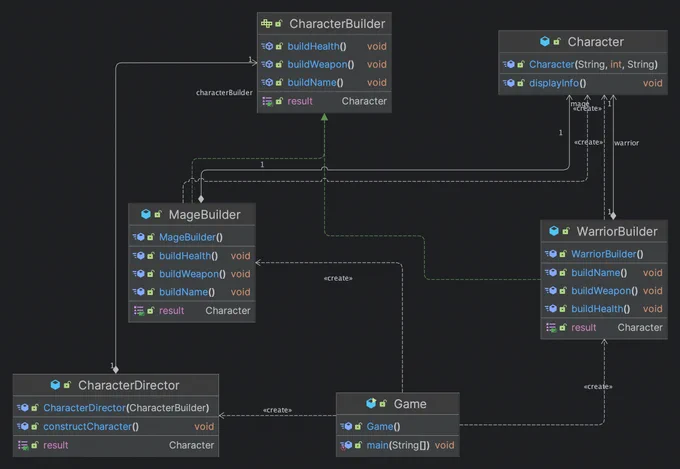
Task: Click the constructor icon beside MageBuilder()
Action: pyautogui.click(x=138, y=237)
